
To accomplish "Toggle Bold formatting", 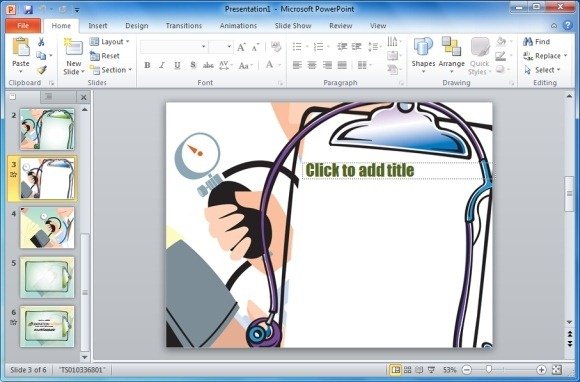I will 147,65.
